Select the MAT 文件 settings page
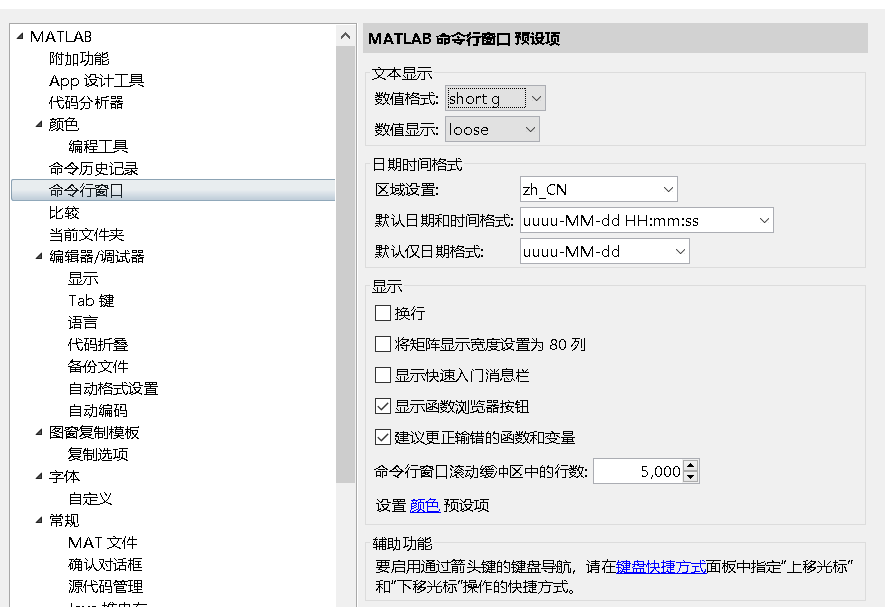This screenshot has width=885, height=607. point(101,541)
